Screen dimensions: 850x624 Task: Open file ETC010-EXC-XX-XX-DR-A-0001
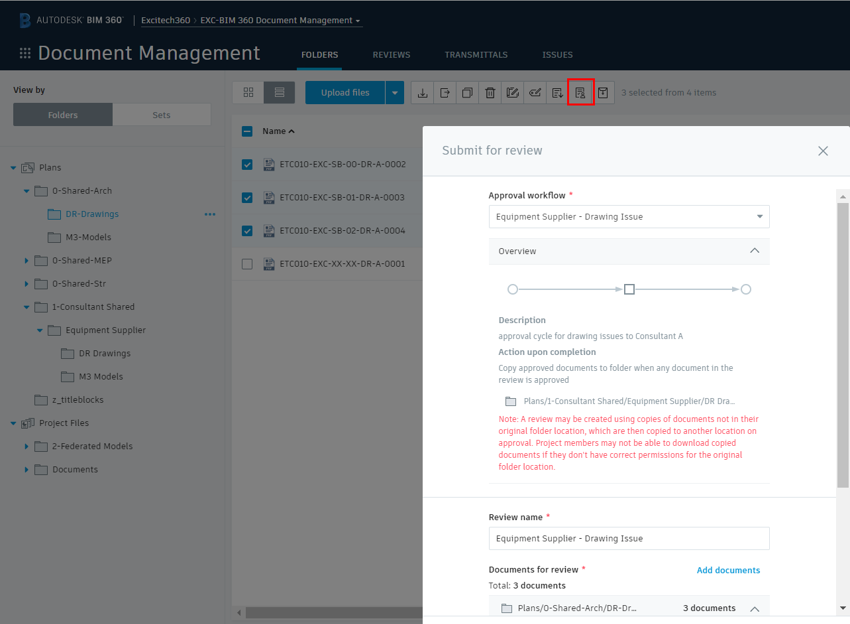tap(342, 264)
